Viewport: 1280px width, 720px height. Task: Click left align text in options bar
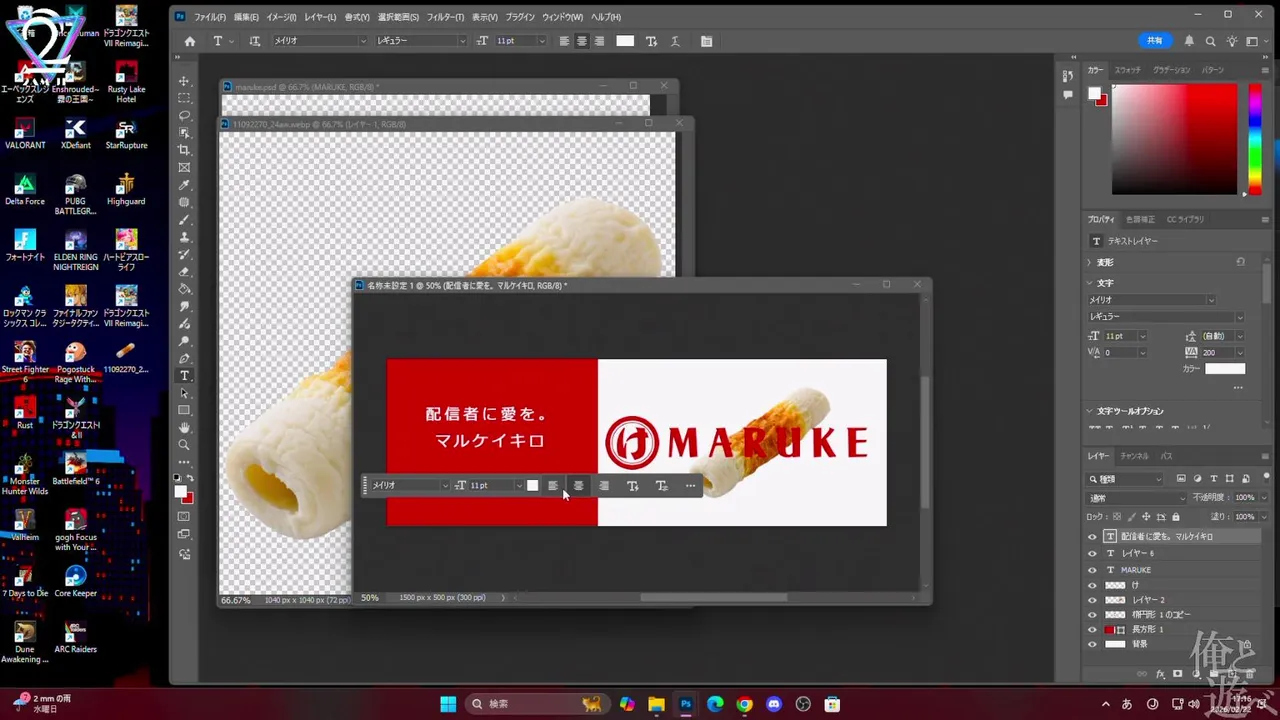tap(563, 41)
